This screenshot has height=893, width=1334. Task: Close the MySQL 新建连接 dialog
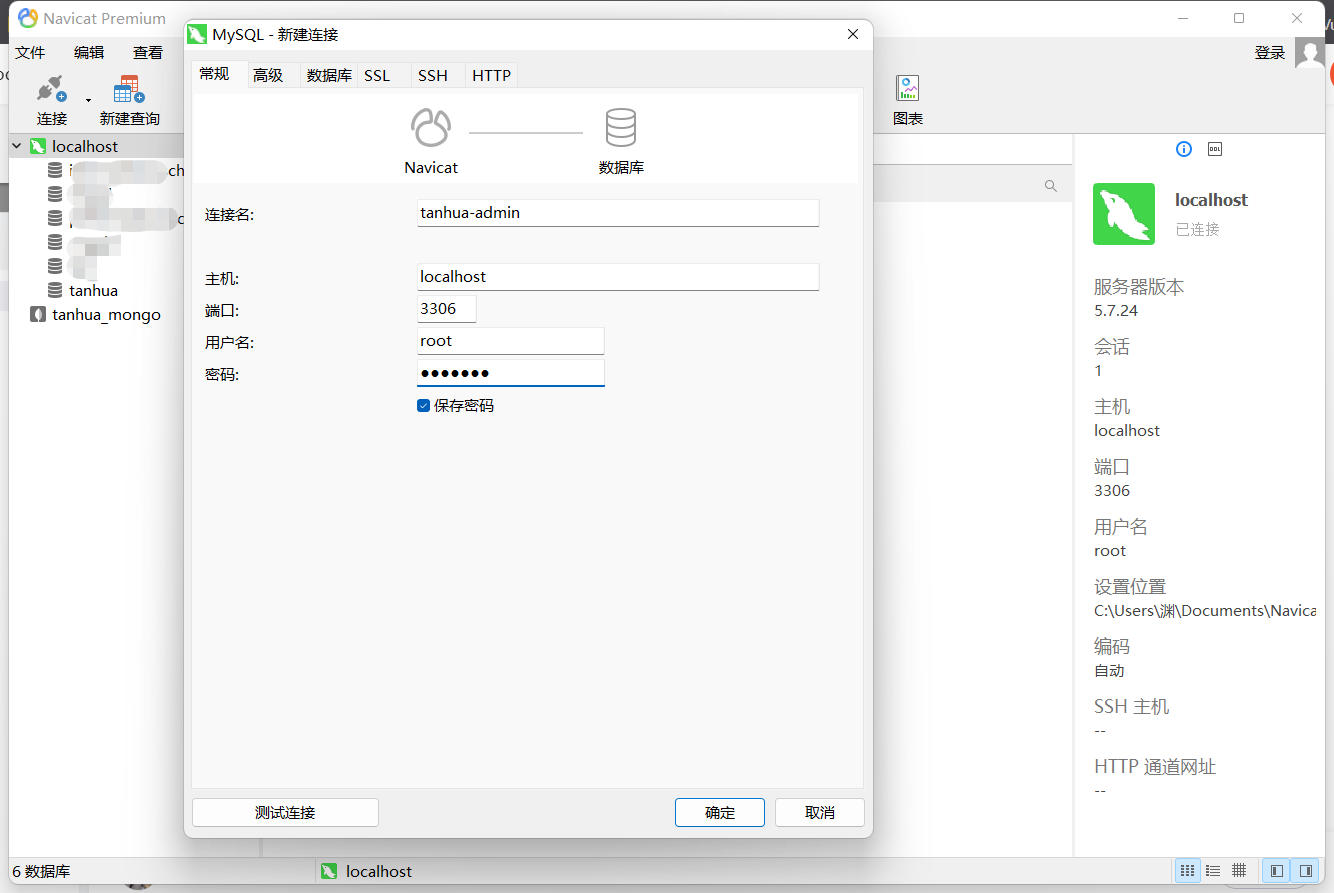(853, 34)
